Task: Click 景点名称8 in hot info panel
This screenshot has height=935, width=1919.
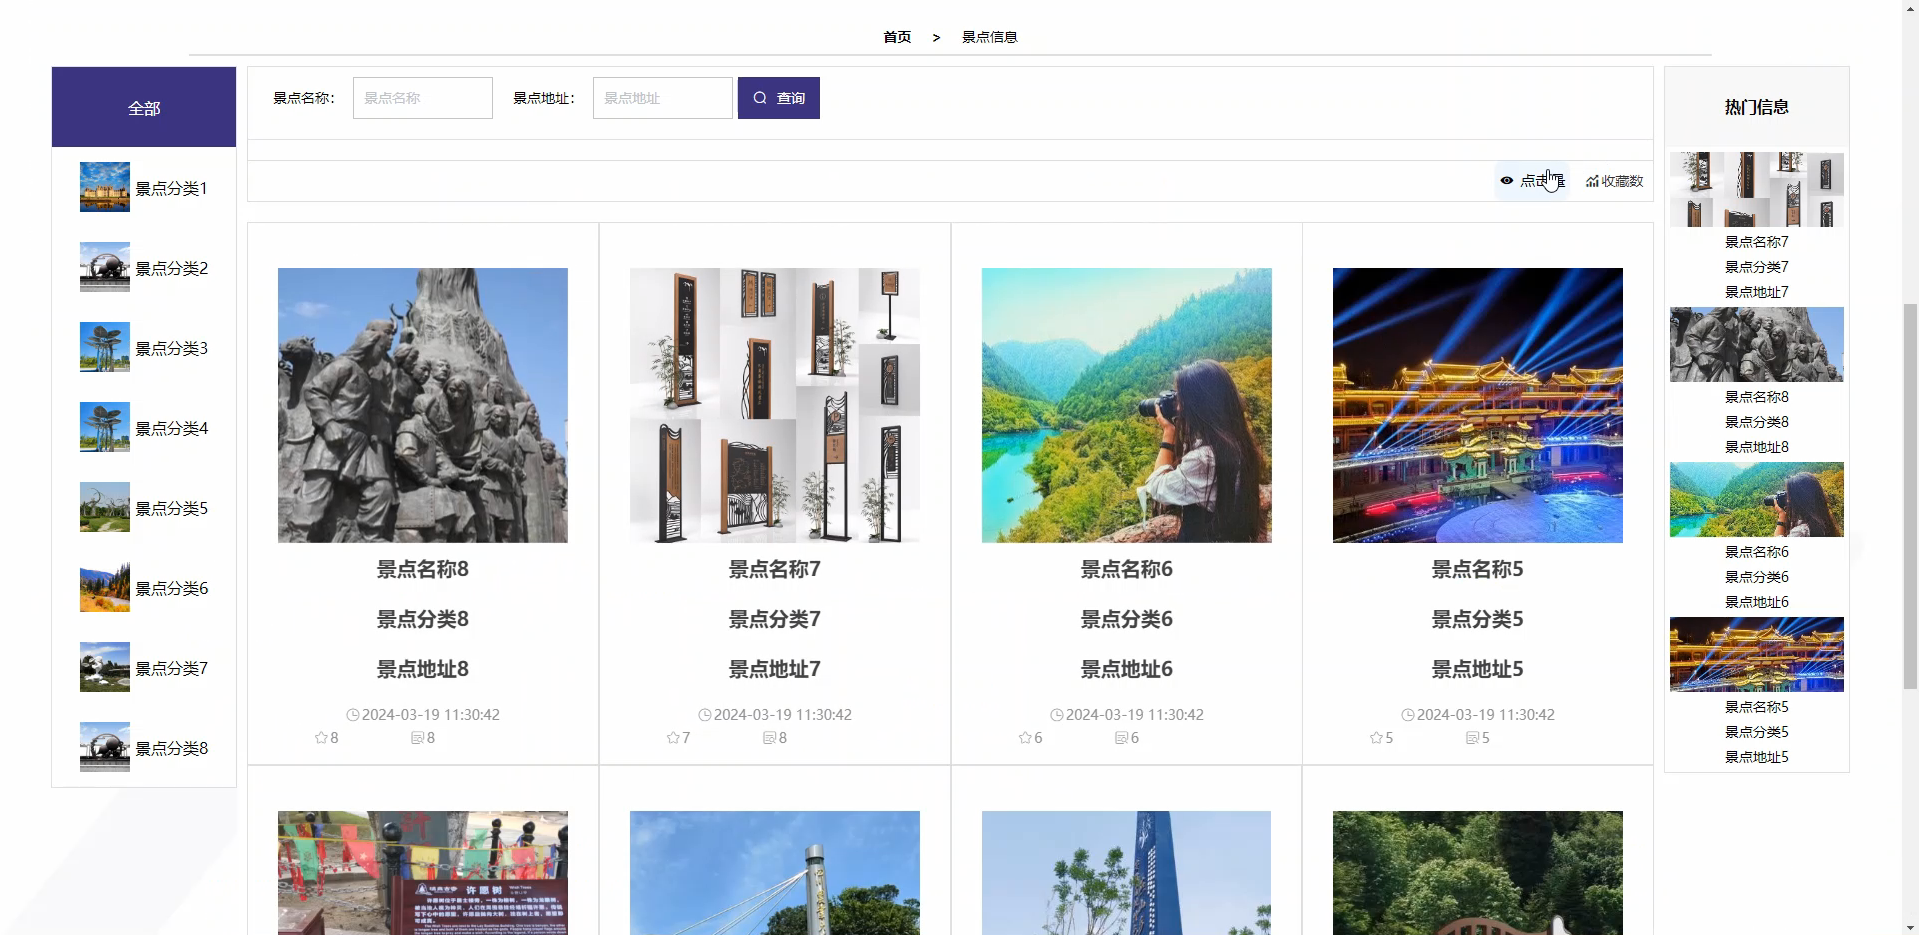Action: tap(1757, 397)
